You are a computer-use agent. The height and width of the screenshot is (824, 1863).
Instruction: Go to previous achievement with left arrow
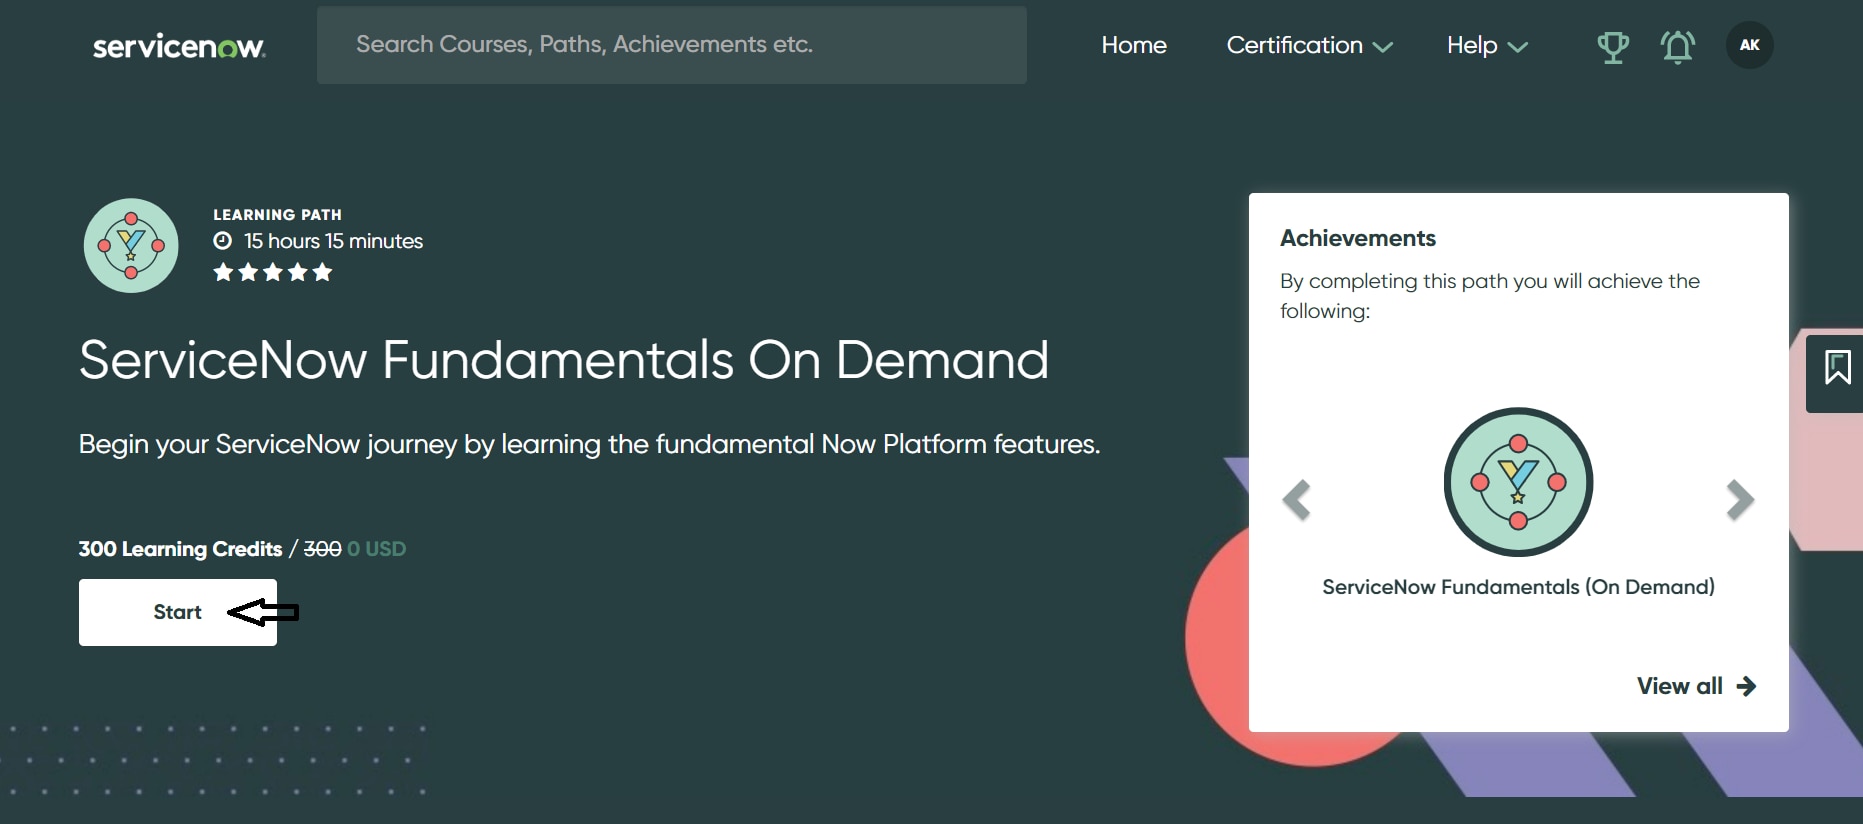click(1296, 500)
